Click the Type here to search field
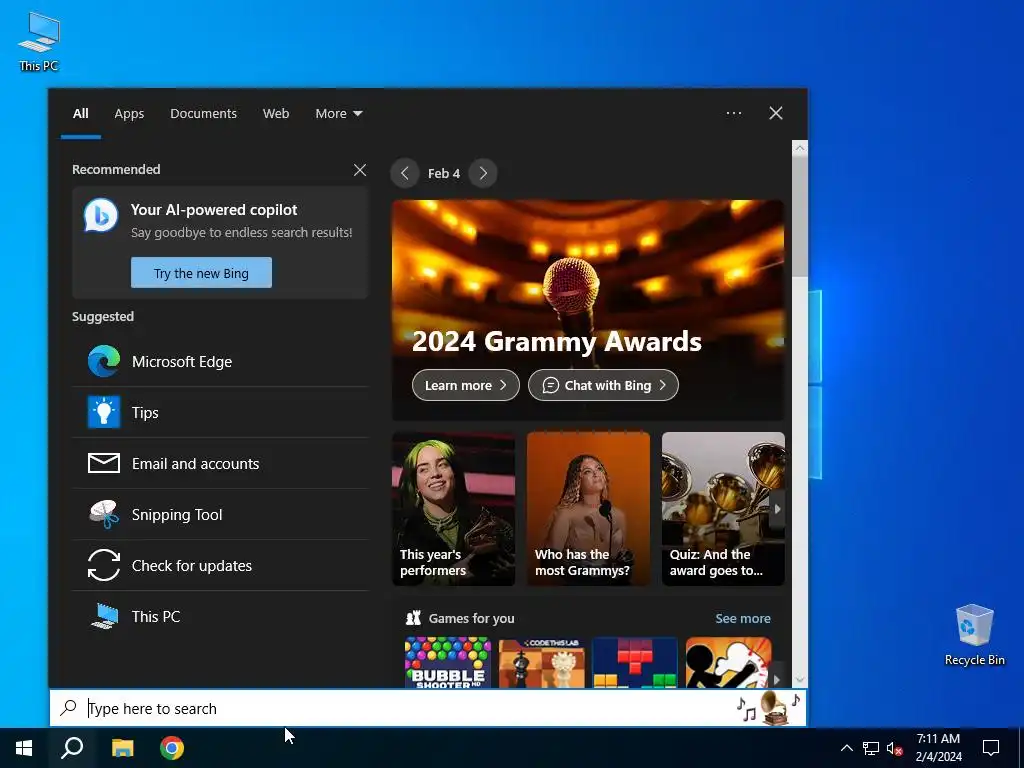The image size is (1024, 768). tap(428, 709)
